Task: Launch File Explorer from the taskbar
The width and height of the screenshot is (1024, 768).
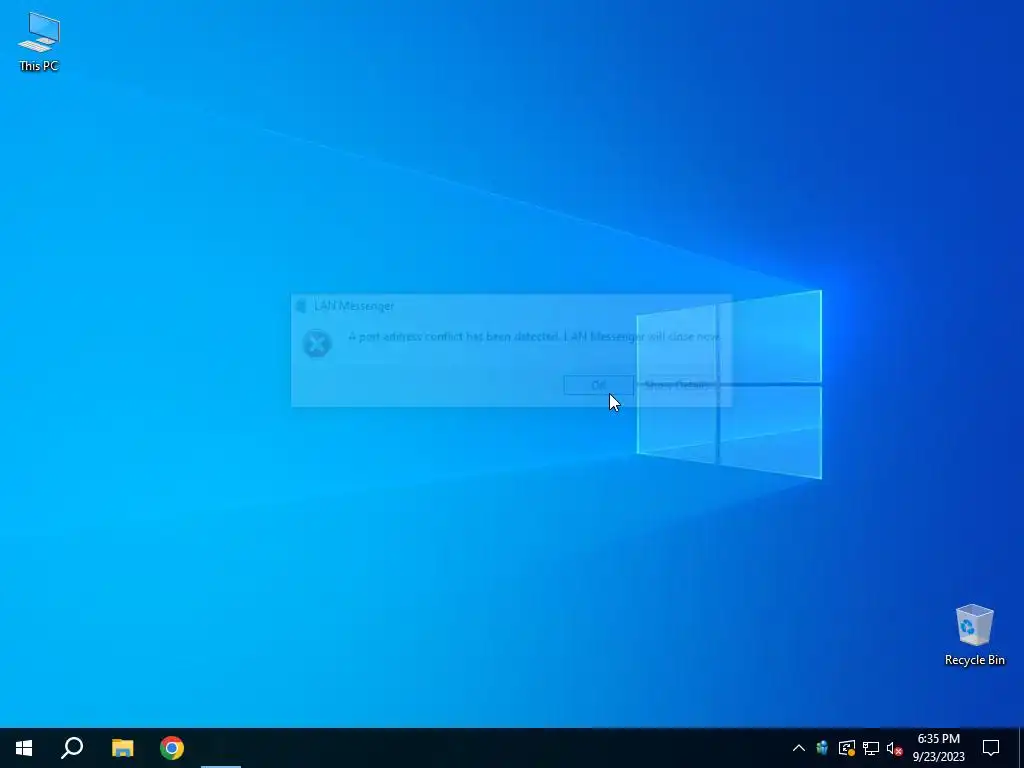Action: [x=122, y=748]
